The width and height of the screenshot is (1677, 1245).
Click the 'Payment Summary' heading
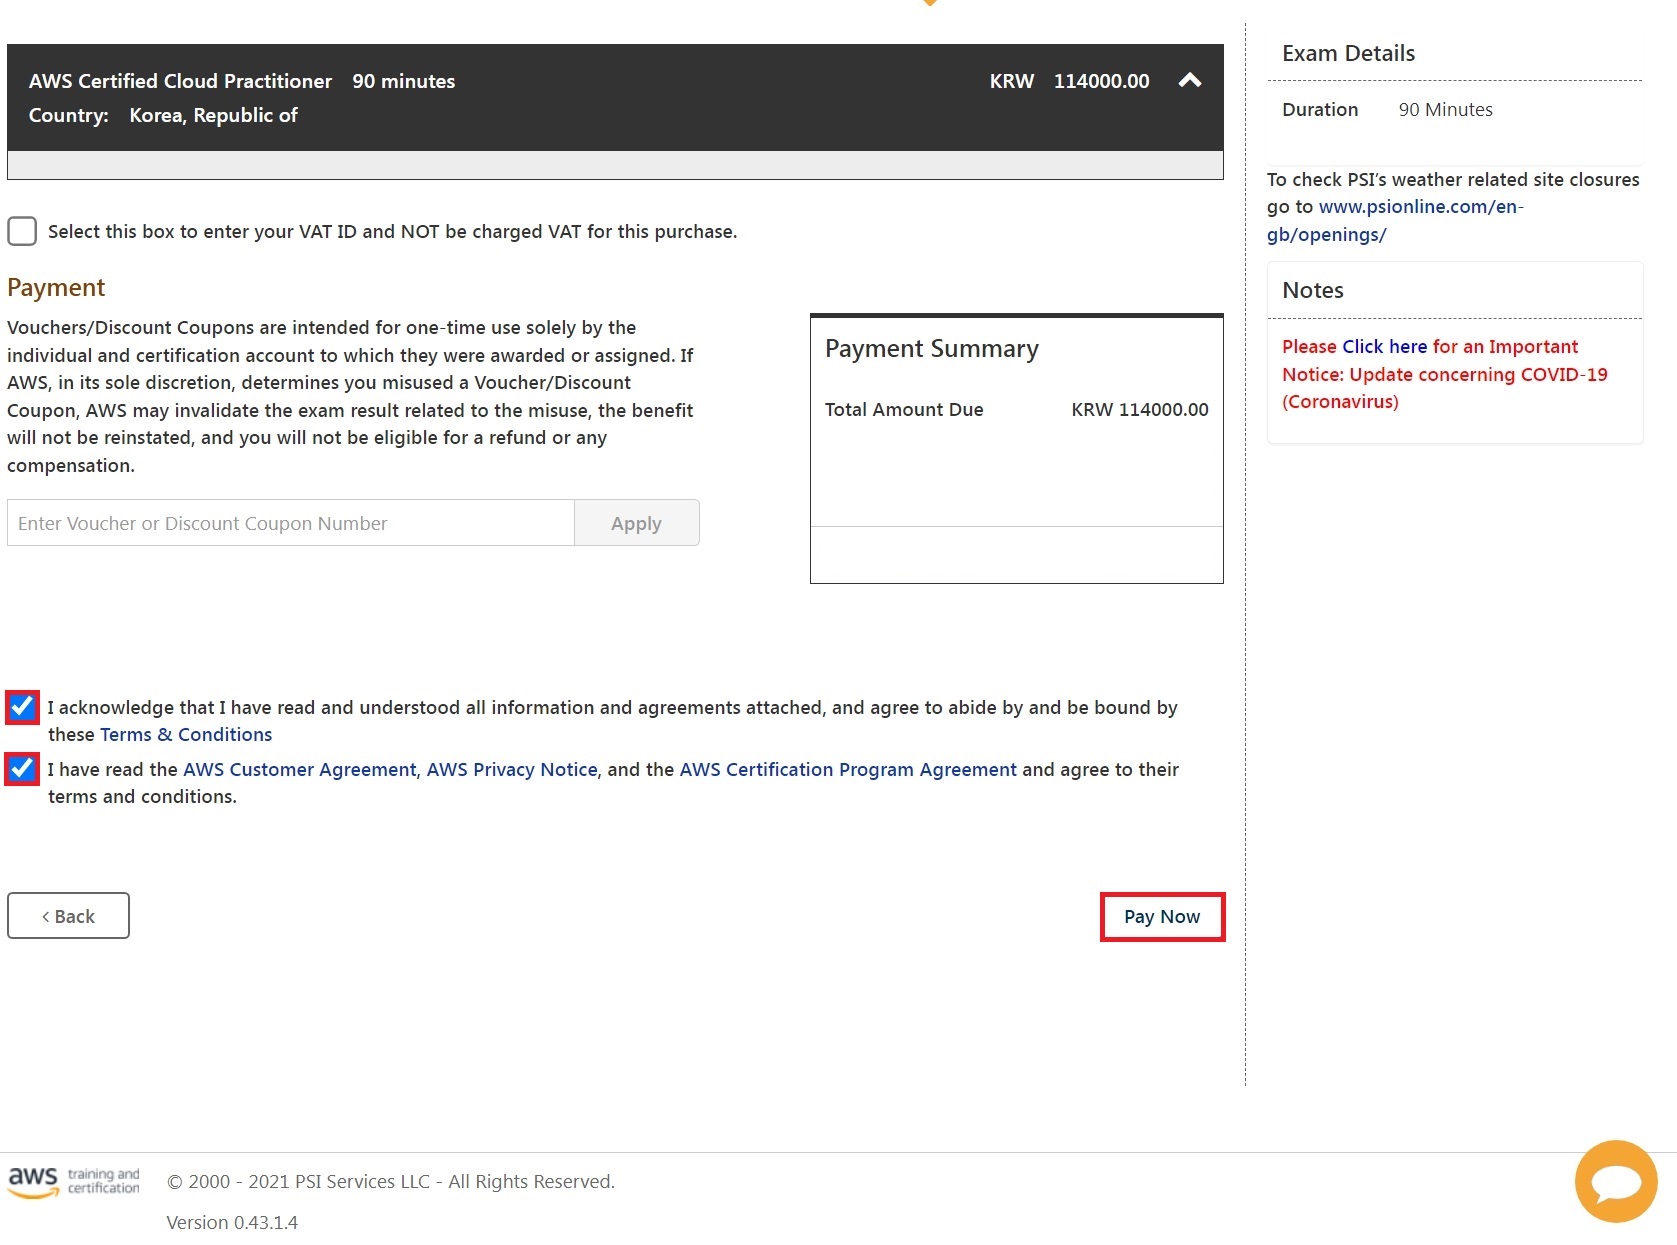point(932,349)
